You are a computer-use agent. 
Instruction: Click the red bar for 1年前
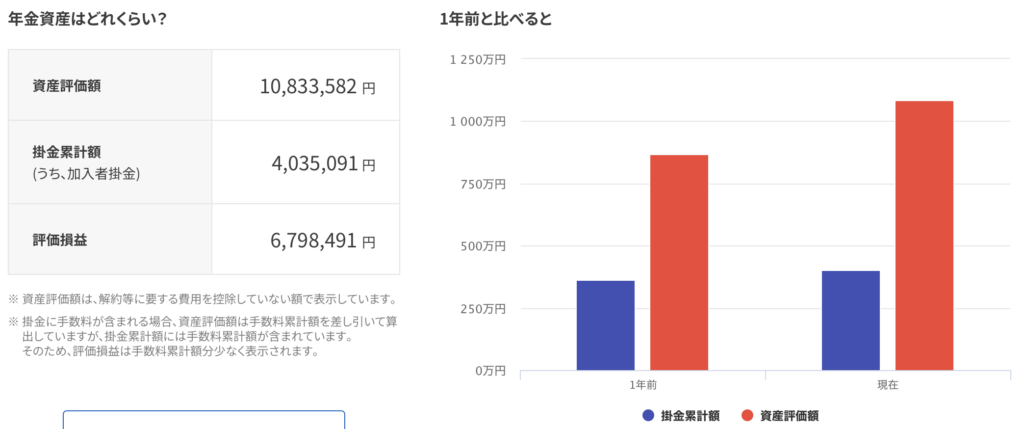click(x=679, y=262)
